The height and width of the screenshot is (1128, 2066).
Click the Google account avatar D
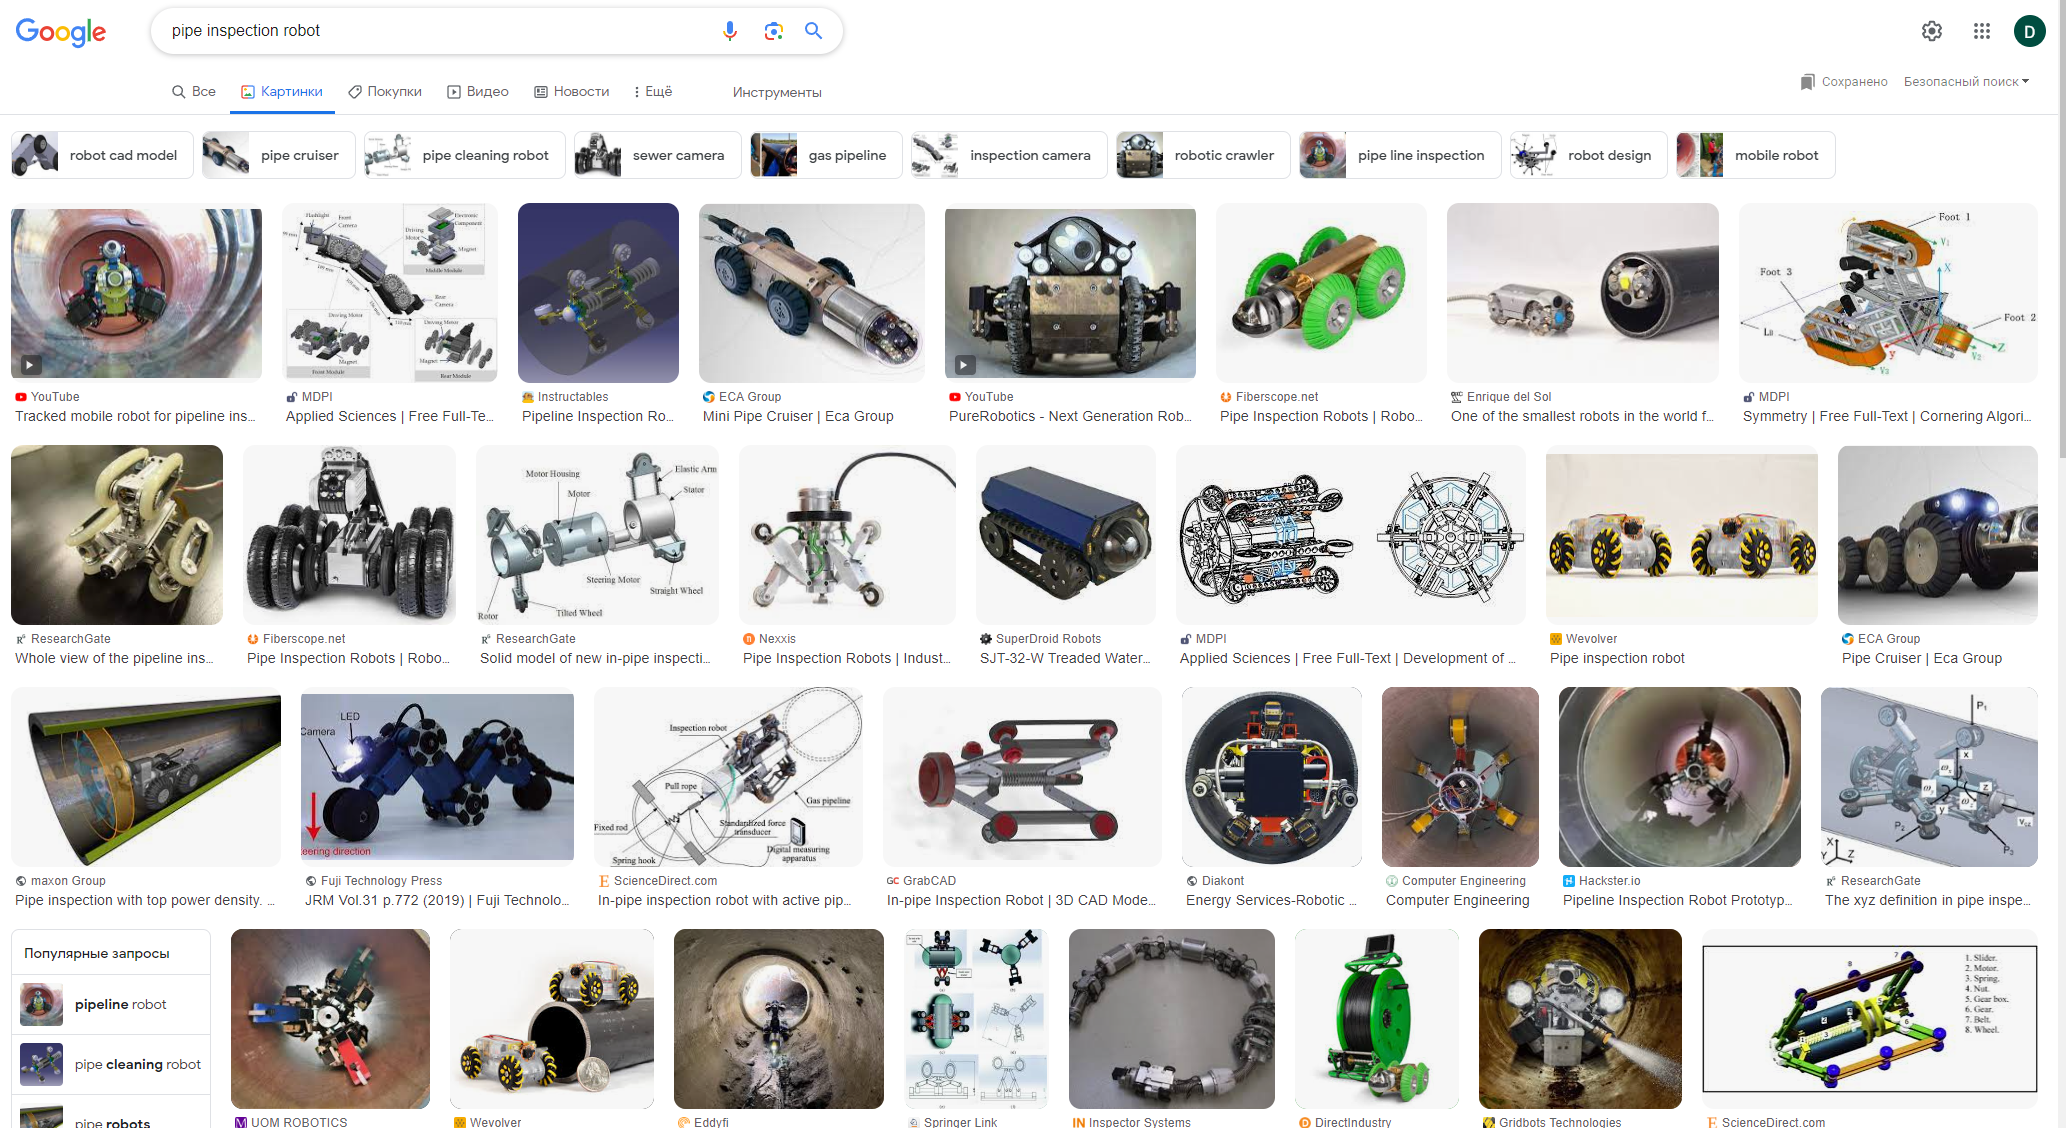pyautogui.click(x=2029, y=32)
